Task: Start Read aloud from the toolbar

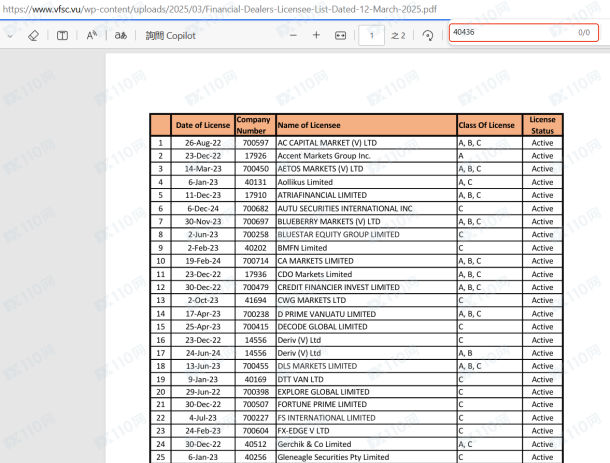Action: (91, 36)
